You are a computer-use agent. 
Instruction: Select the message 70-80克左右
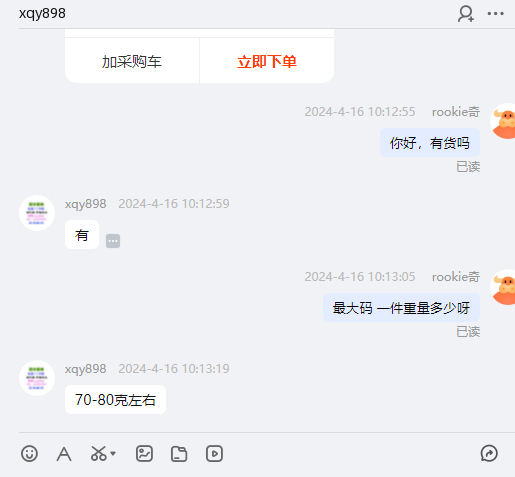[x=115, y=400]
